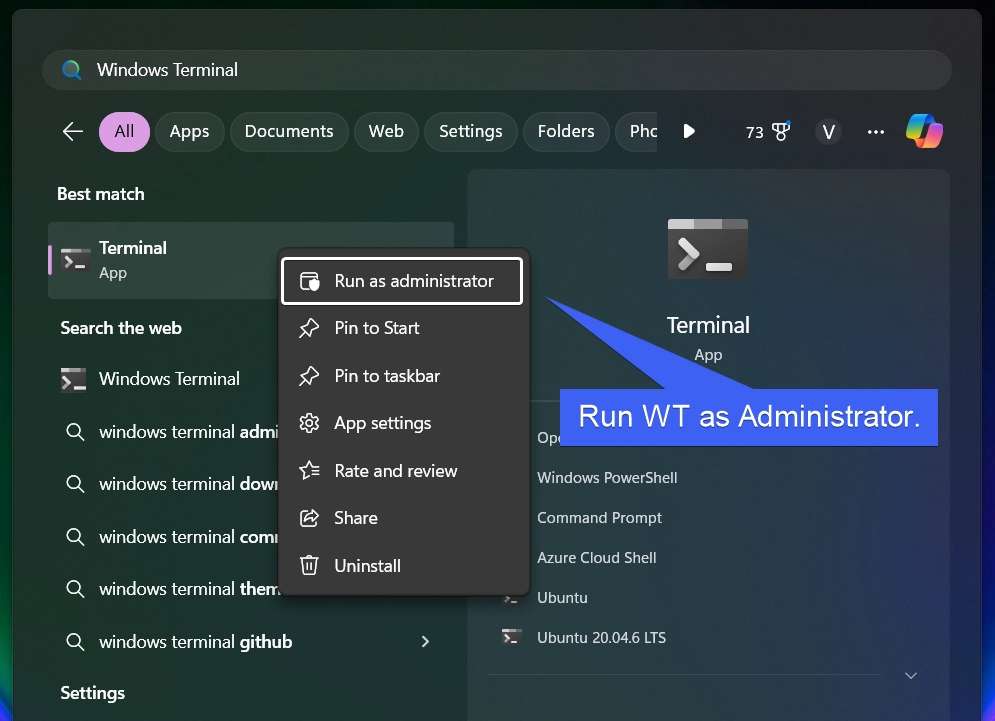Open the windows terminal commands suggestion

pyautogui.click(x=164, y=537)
